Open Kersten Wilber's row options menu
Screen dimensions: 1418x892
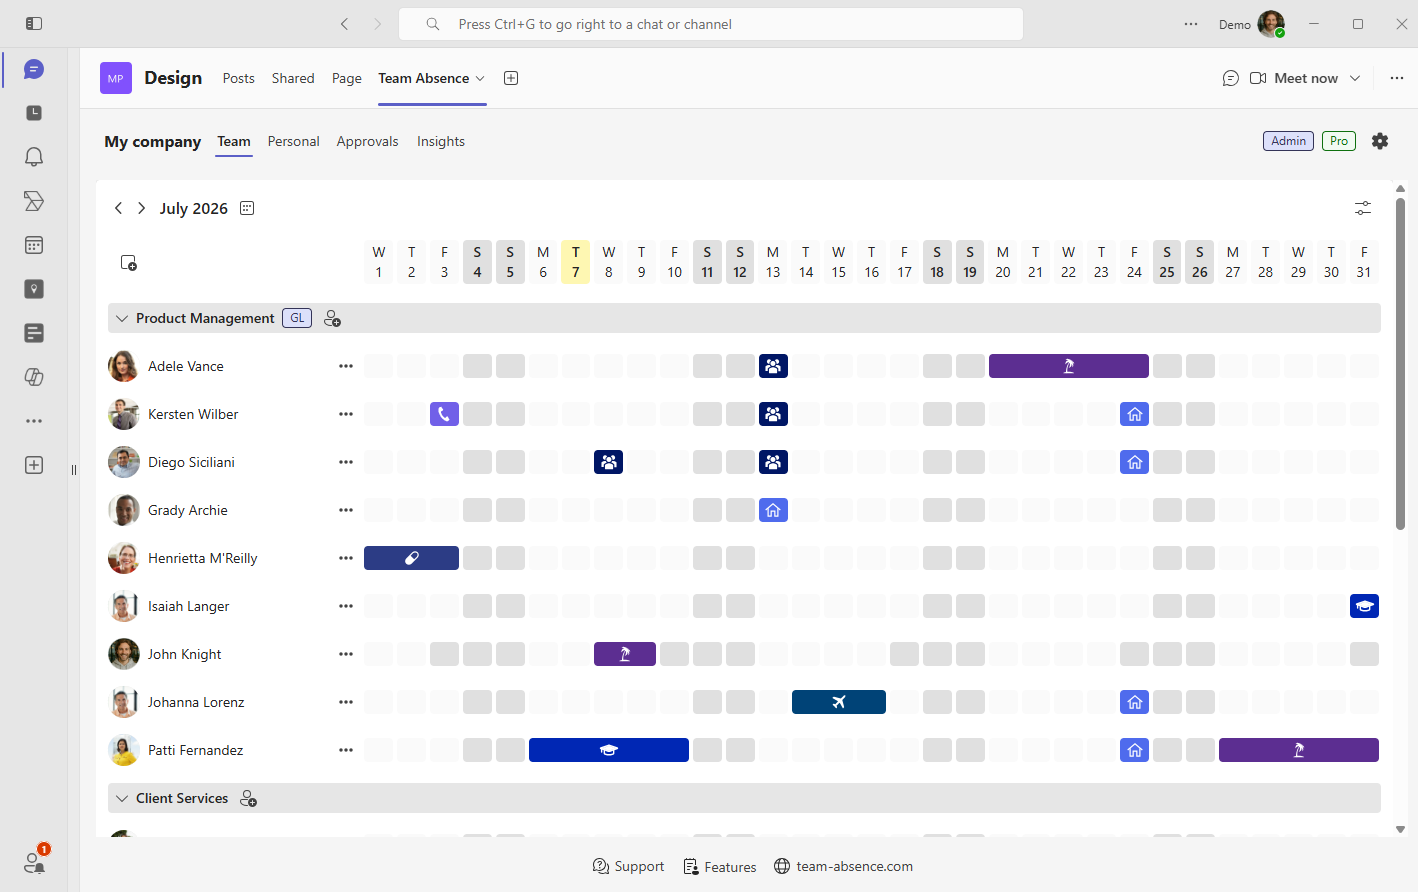(346, 414)
